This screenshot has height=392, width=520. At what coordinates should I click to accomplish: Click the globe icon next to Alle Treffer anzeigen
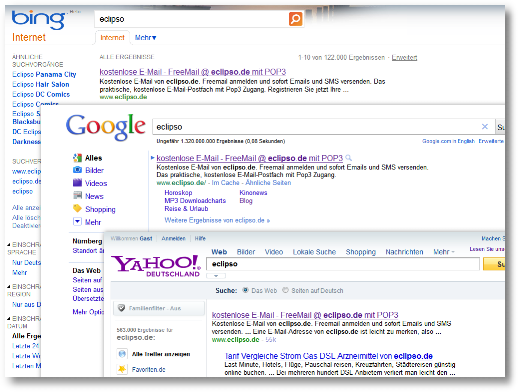(x=122, y=354)
